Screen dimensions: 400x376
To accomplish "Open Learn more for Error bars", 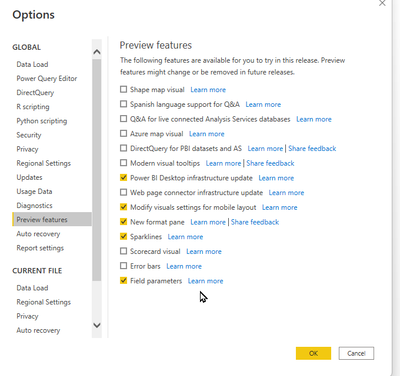I will coord(184,266).
